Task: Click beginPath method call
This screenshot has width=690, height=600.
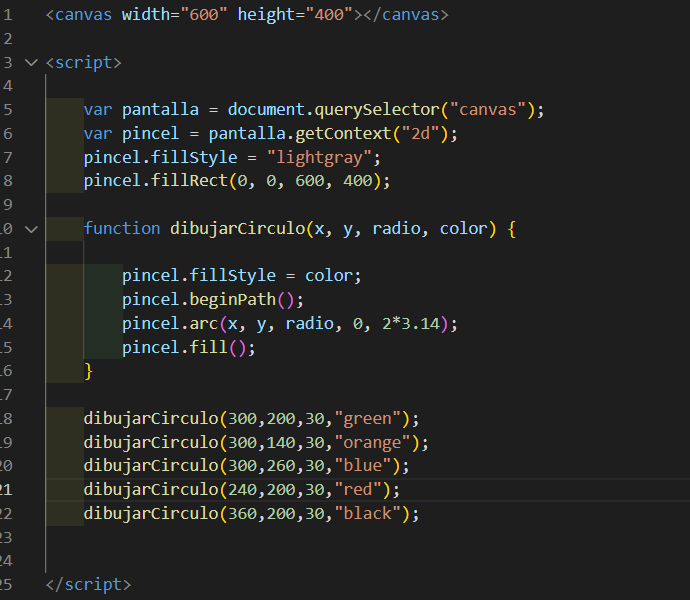Action: [x=232, y=300]
